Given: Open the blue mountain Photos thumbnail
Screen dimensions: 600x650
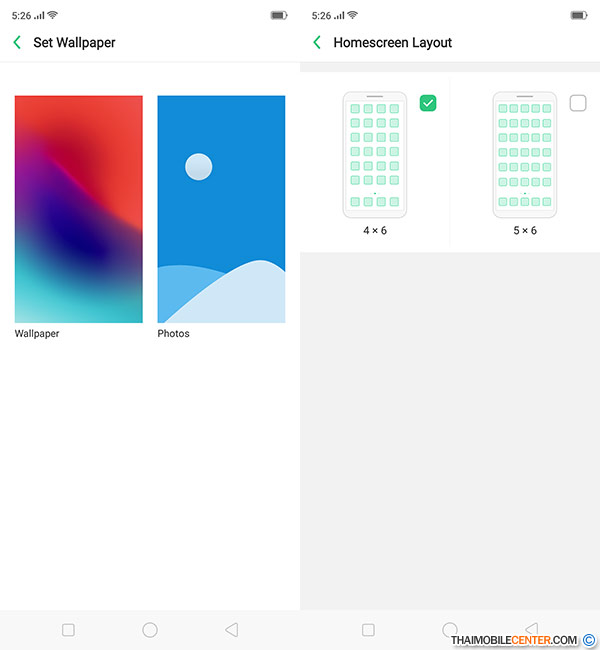Looking at the screenshot, I should pos(221,209).
